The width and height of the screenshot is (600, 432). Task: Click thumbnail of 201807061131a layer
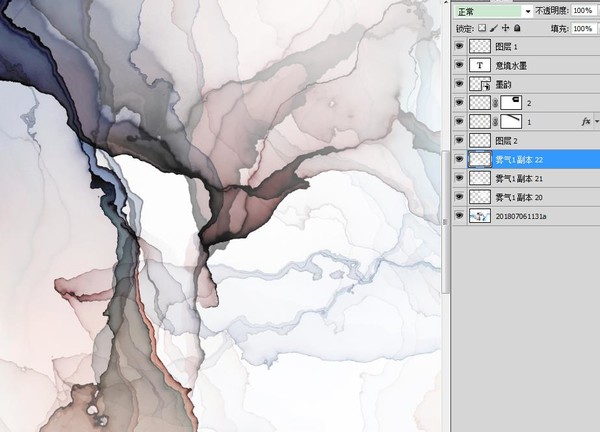pos(480,216)
